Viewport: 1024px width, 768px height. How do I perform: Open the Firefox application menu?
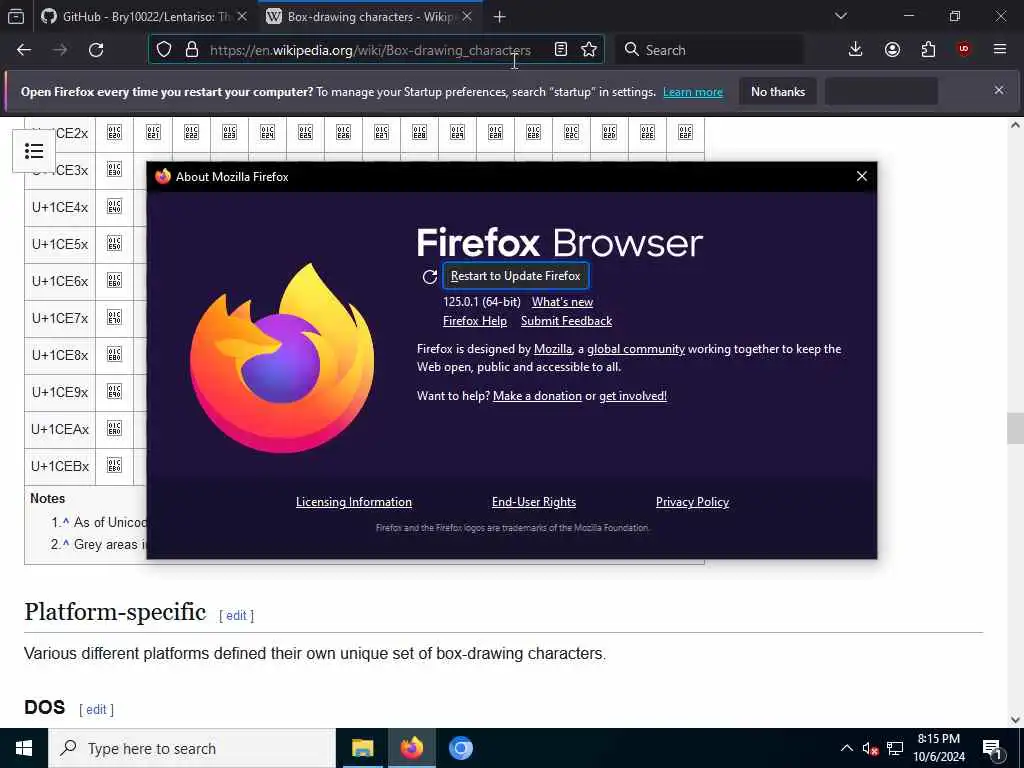click(x=999, y=50)
